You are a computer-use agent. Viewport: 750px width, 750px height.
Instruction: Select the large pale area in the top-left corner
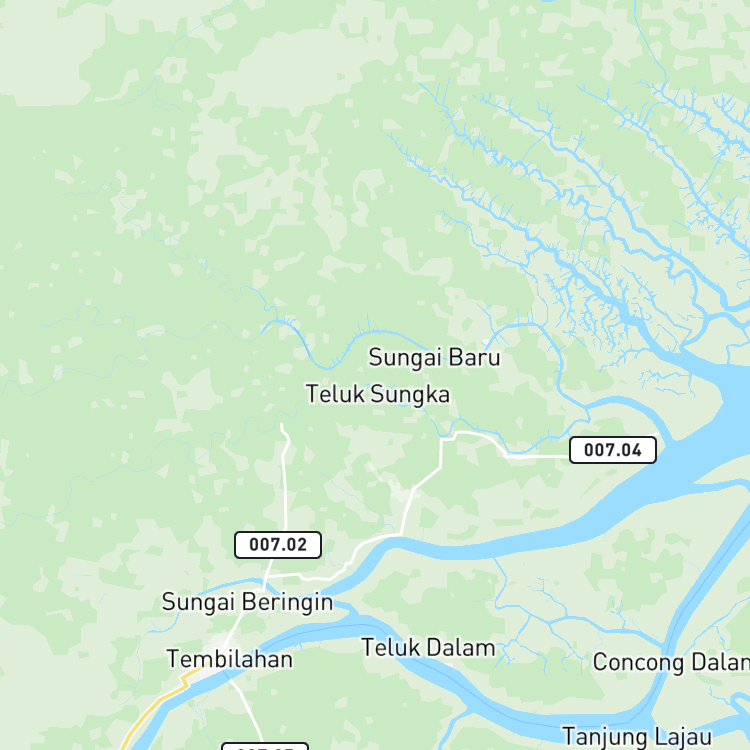[x=45, y=53]
